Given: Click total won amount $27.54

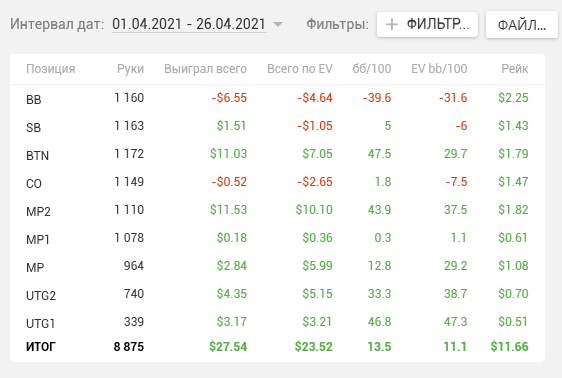Looking at the screenshot, I should (x=228, y=347).
